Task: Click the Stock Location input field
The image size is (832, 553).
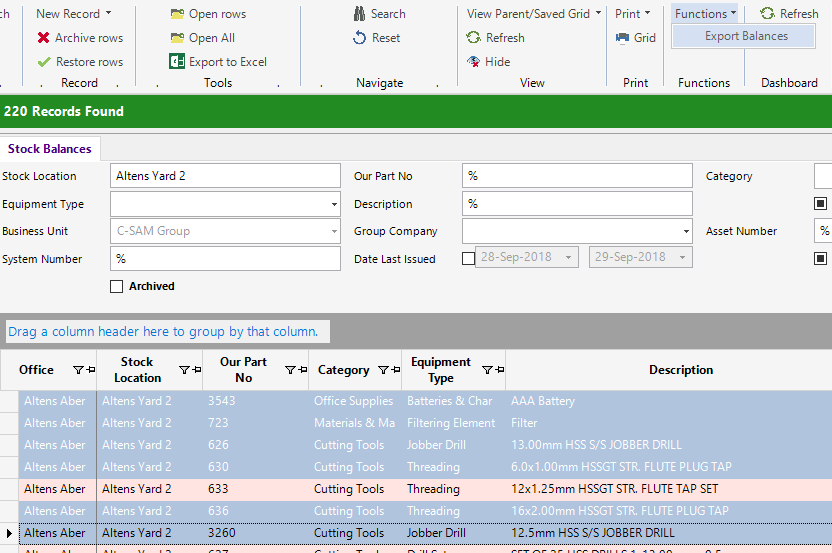Action: point(225,176)
